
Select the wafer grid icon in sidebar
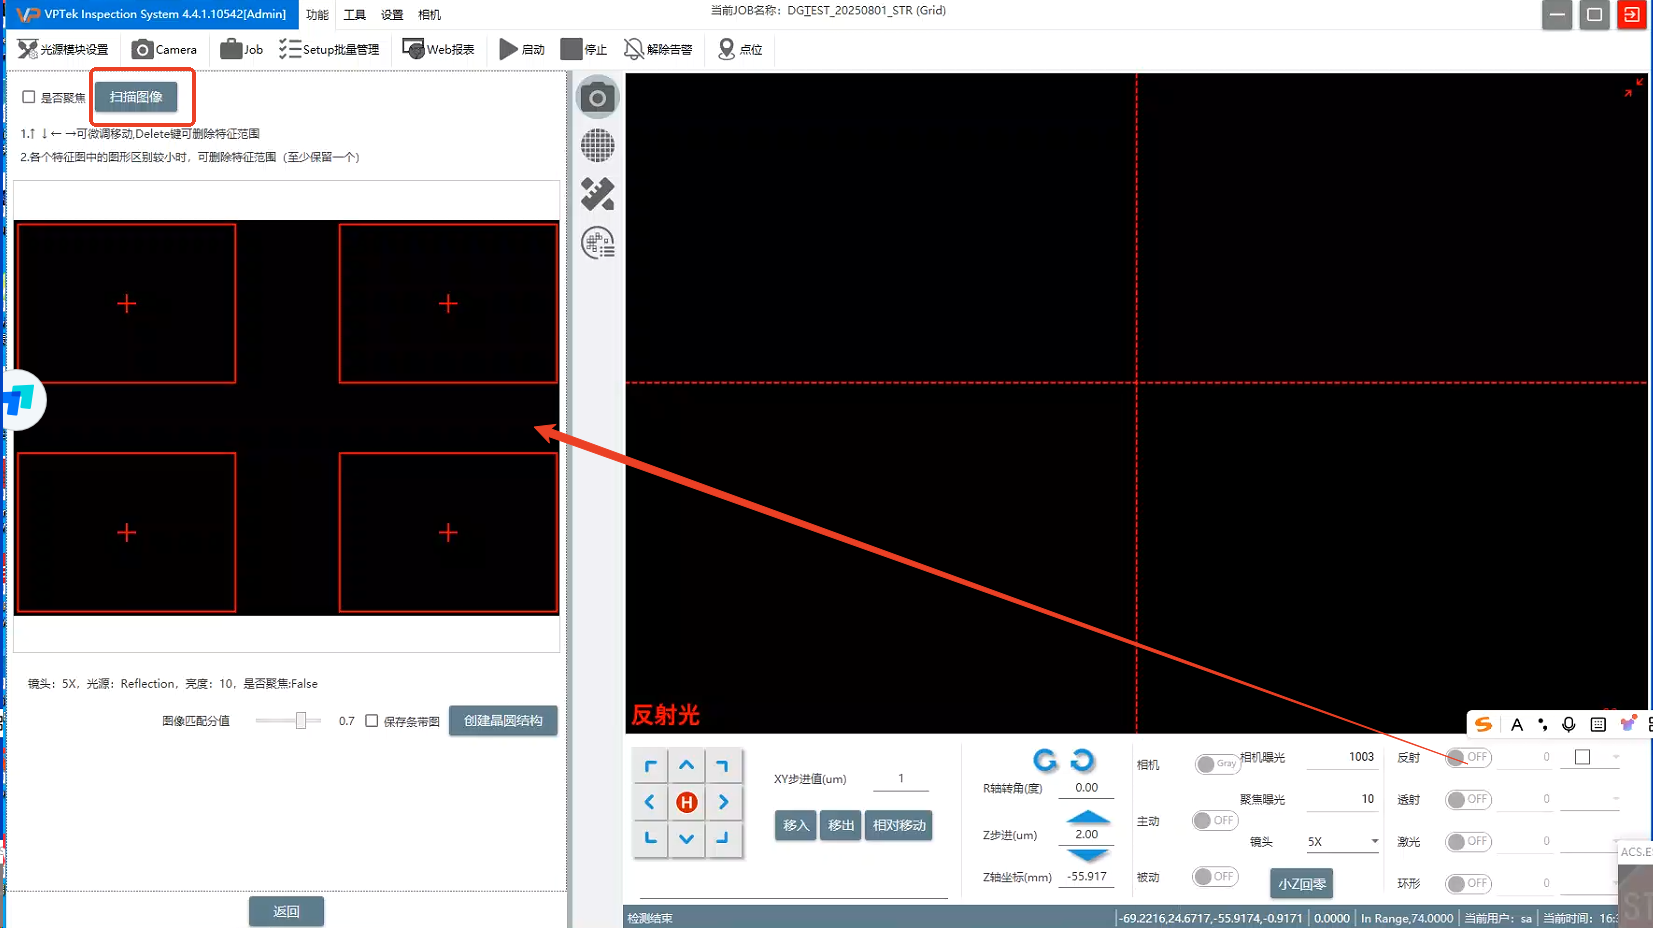(598, 146)
